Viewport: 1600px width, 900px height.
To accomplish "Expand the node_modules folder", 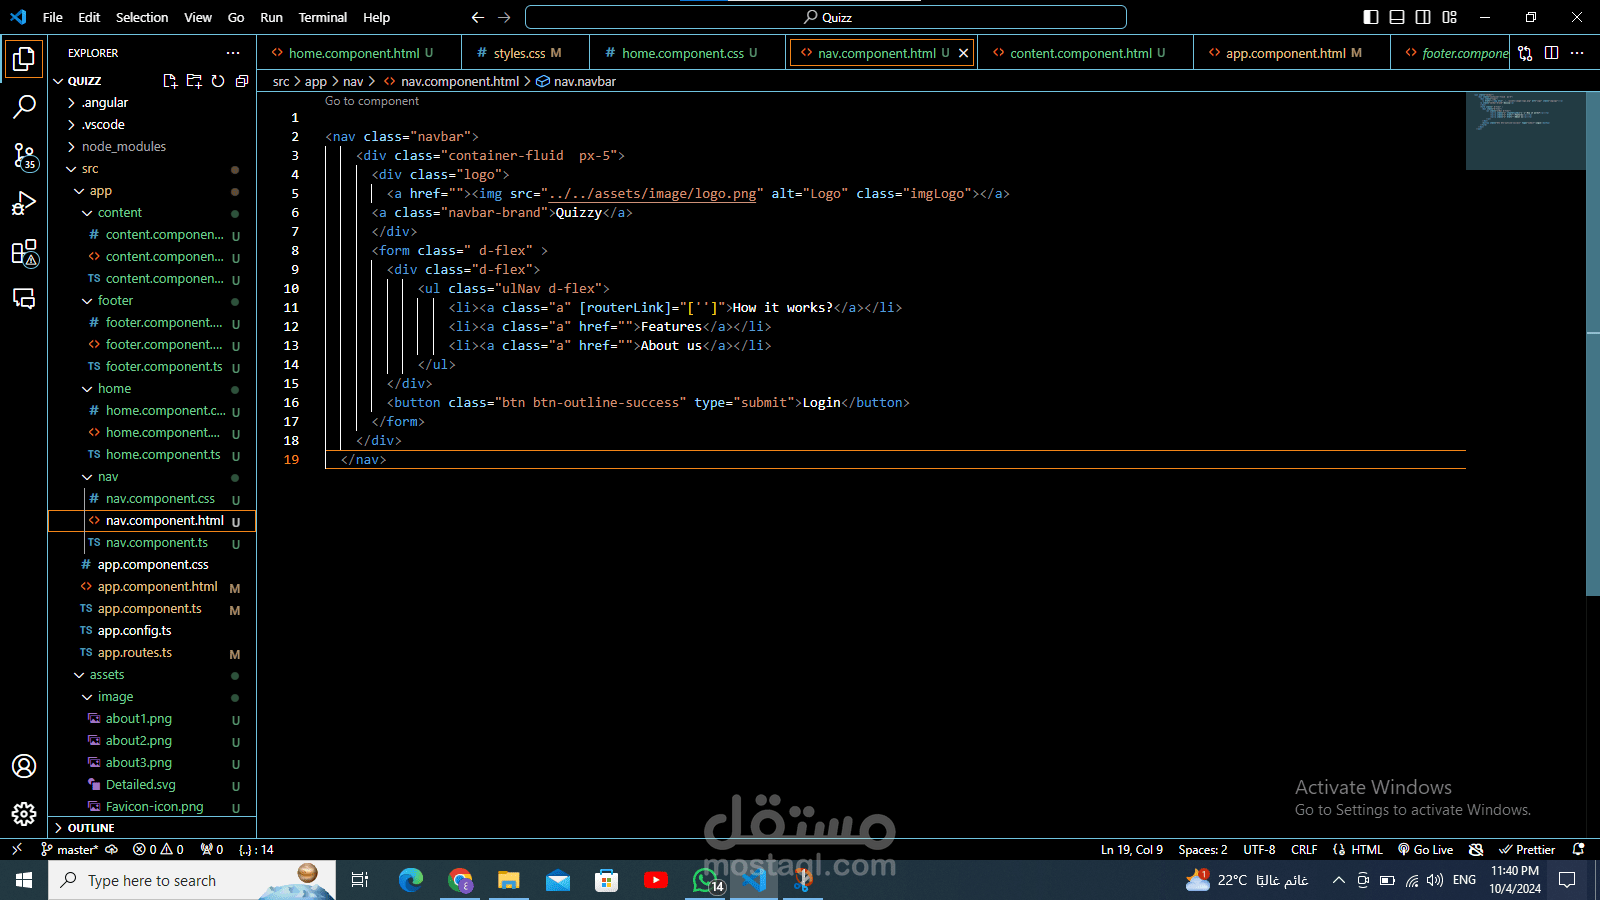I will click(152, 147).
